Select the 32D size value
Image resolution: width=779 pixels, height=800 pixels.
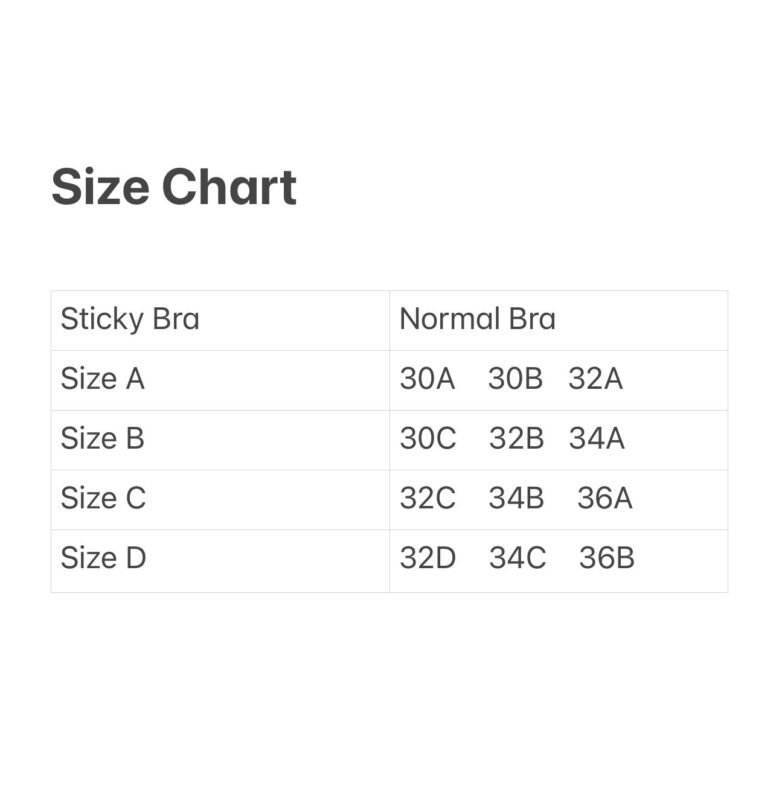(428, 557)
